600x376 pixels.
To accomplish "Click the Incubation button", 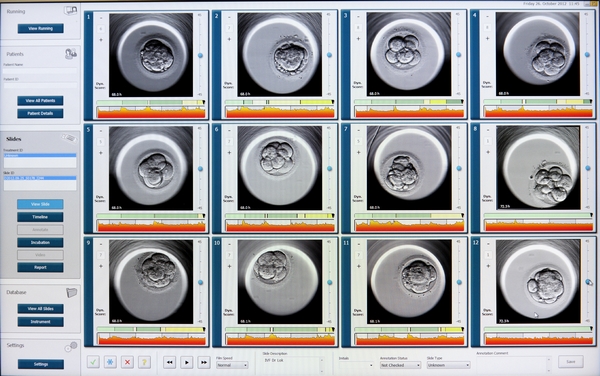I will click(x=40, y=243).
